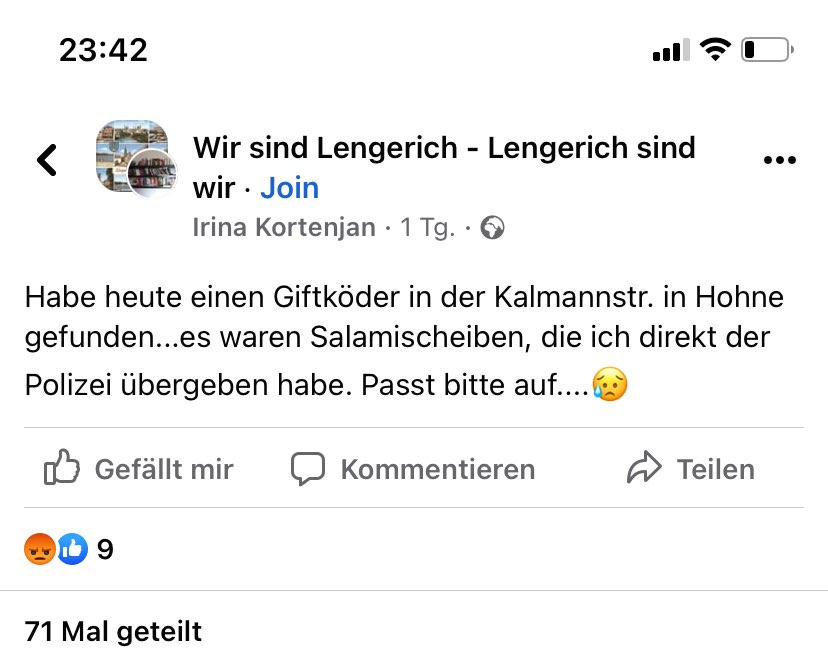Click the back arrow to leave the post
The image size is (828, 659).
(47, 159)
